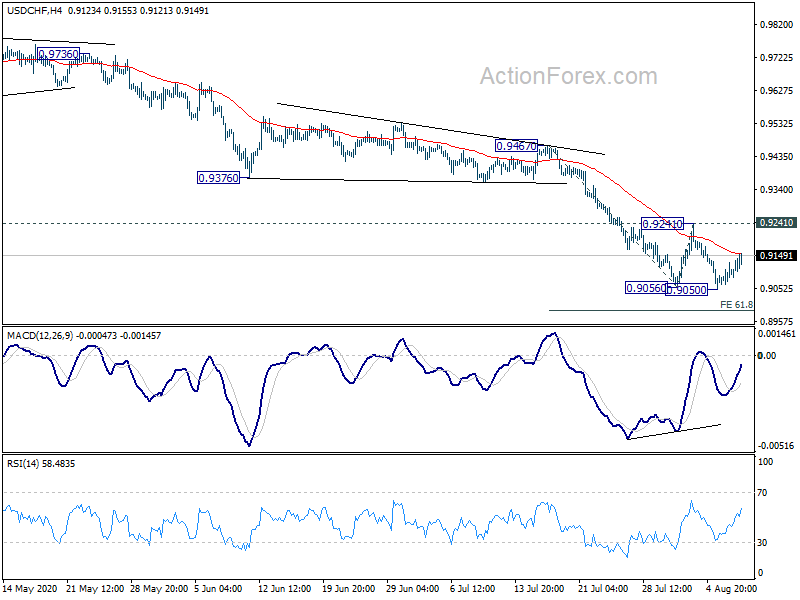This screenshot has height=600, width=800.
Task: Click the RSI 100 axis label
Action: (766, 462)
